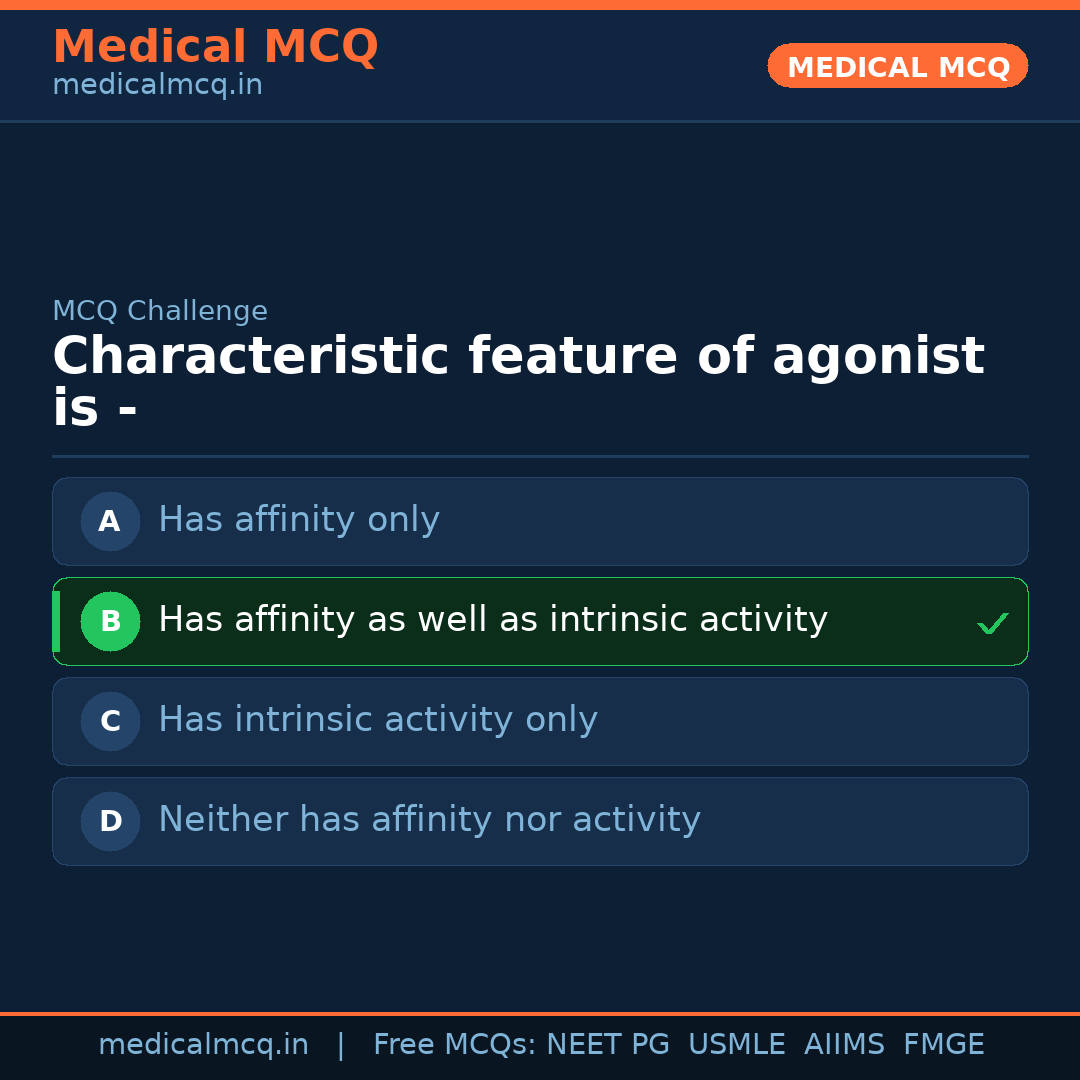Screen dimensions: 1080x1080
Task: Click the circular D badge icon
Action: (x=110, y=821)
